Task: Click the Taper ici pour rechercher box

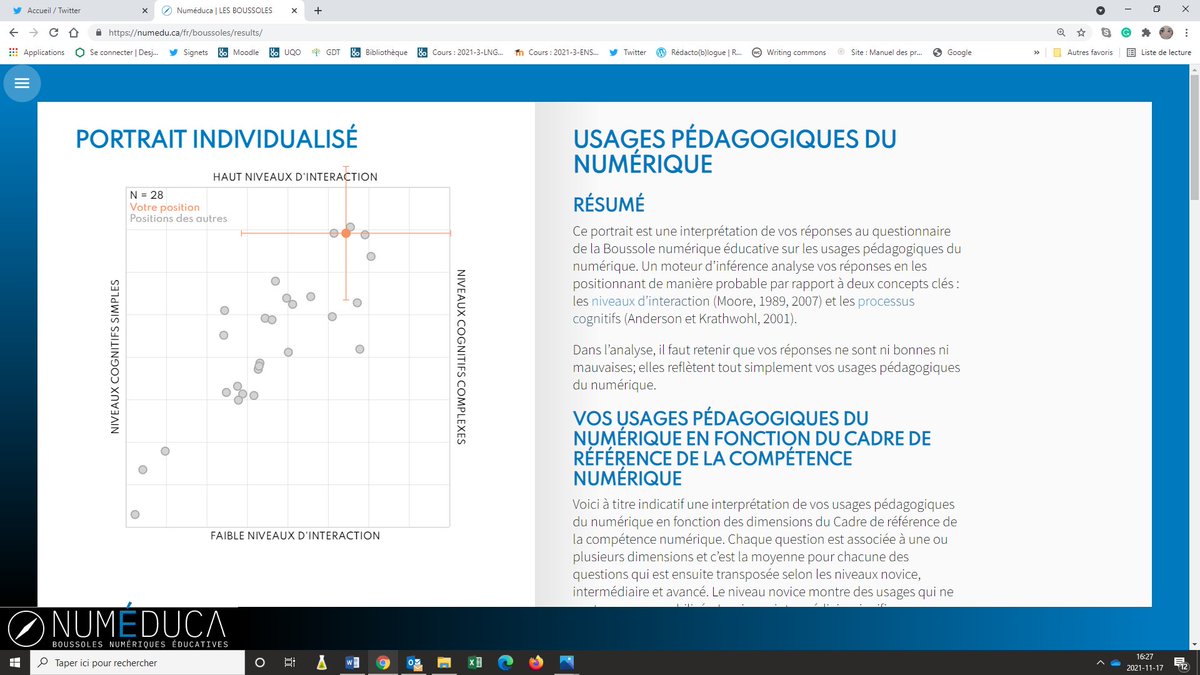Action: pyautogui.click(x=138, y=662)
